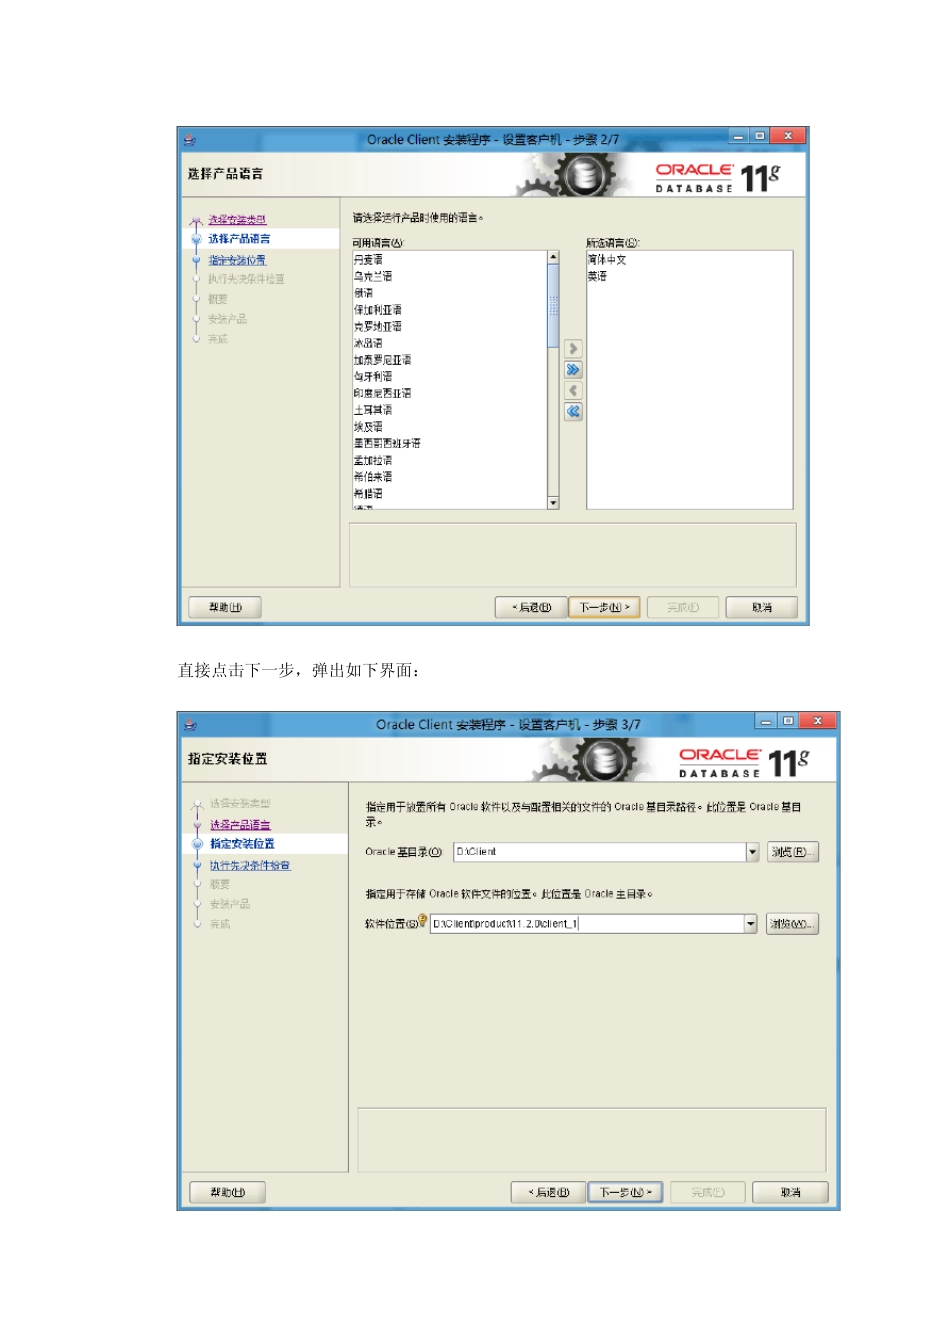Click 浏览(R) next to Oracle 基目录
Screen dimensions: 950x1344
pyautogui.click(x=793, y=852)
